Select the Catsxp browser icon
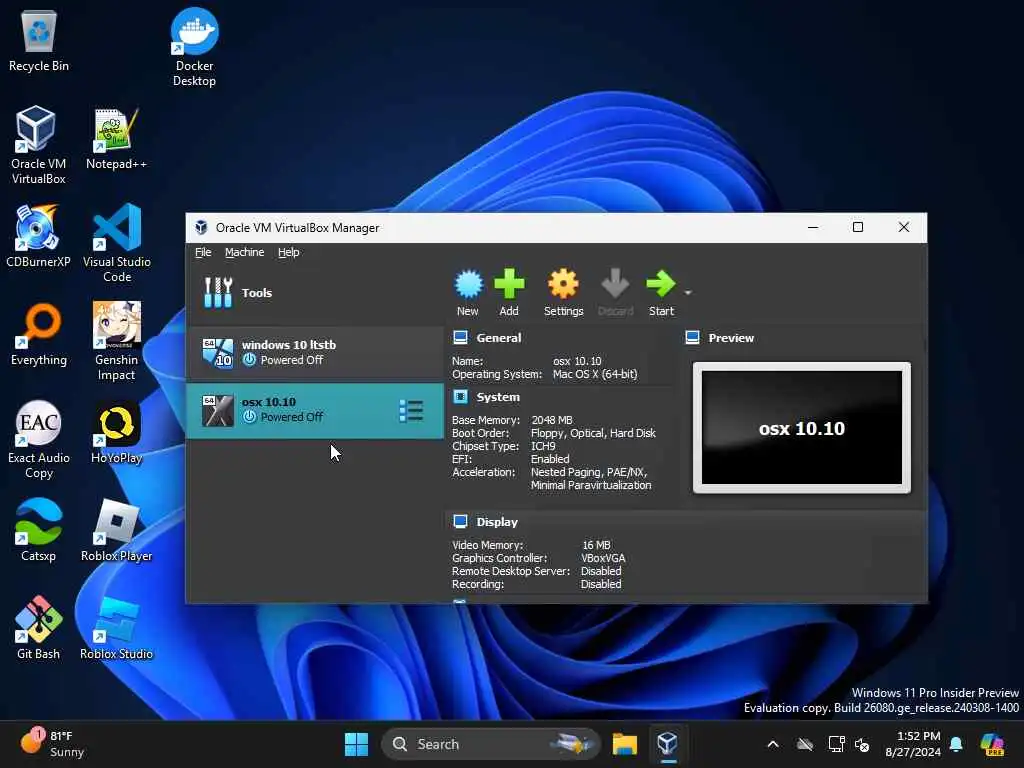The width and height of the screenshot is (1024, 768). point(39,530)
